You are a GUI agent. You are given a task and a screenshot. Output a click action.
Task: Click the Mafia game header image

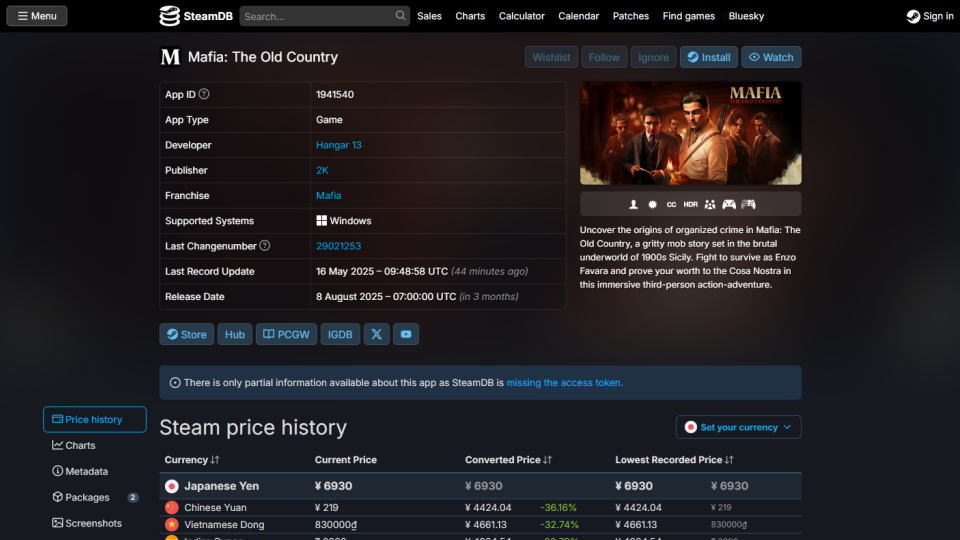[x=690, y=133]
